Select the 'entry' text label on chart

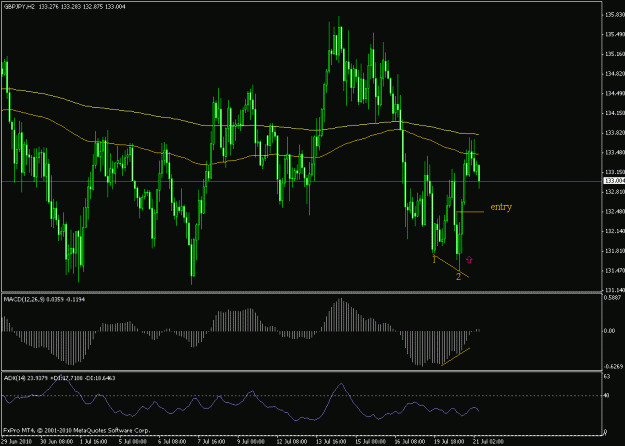[501, 207]
